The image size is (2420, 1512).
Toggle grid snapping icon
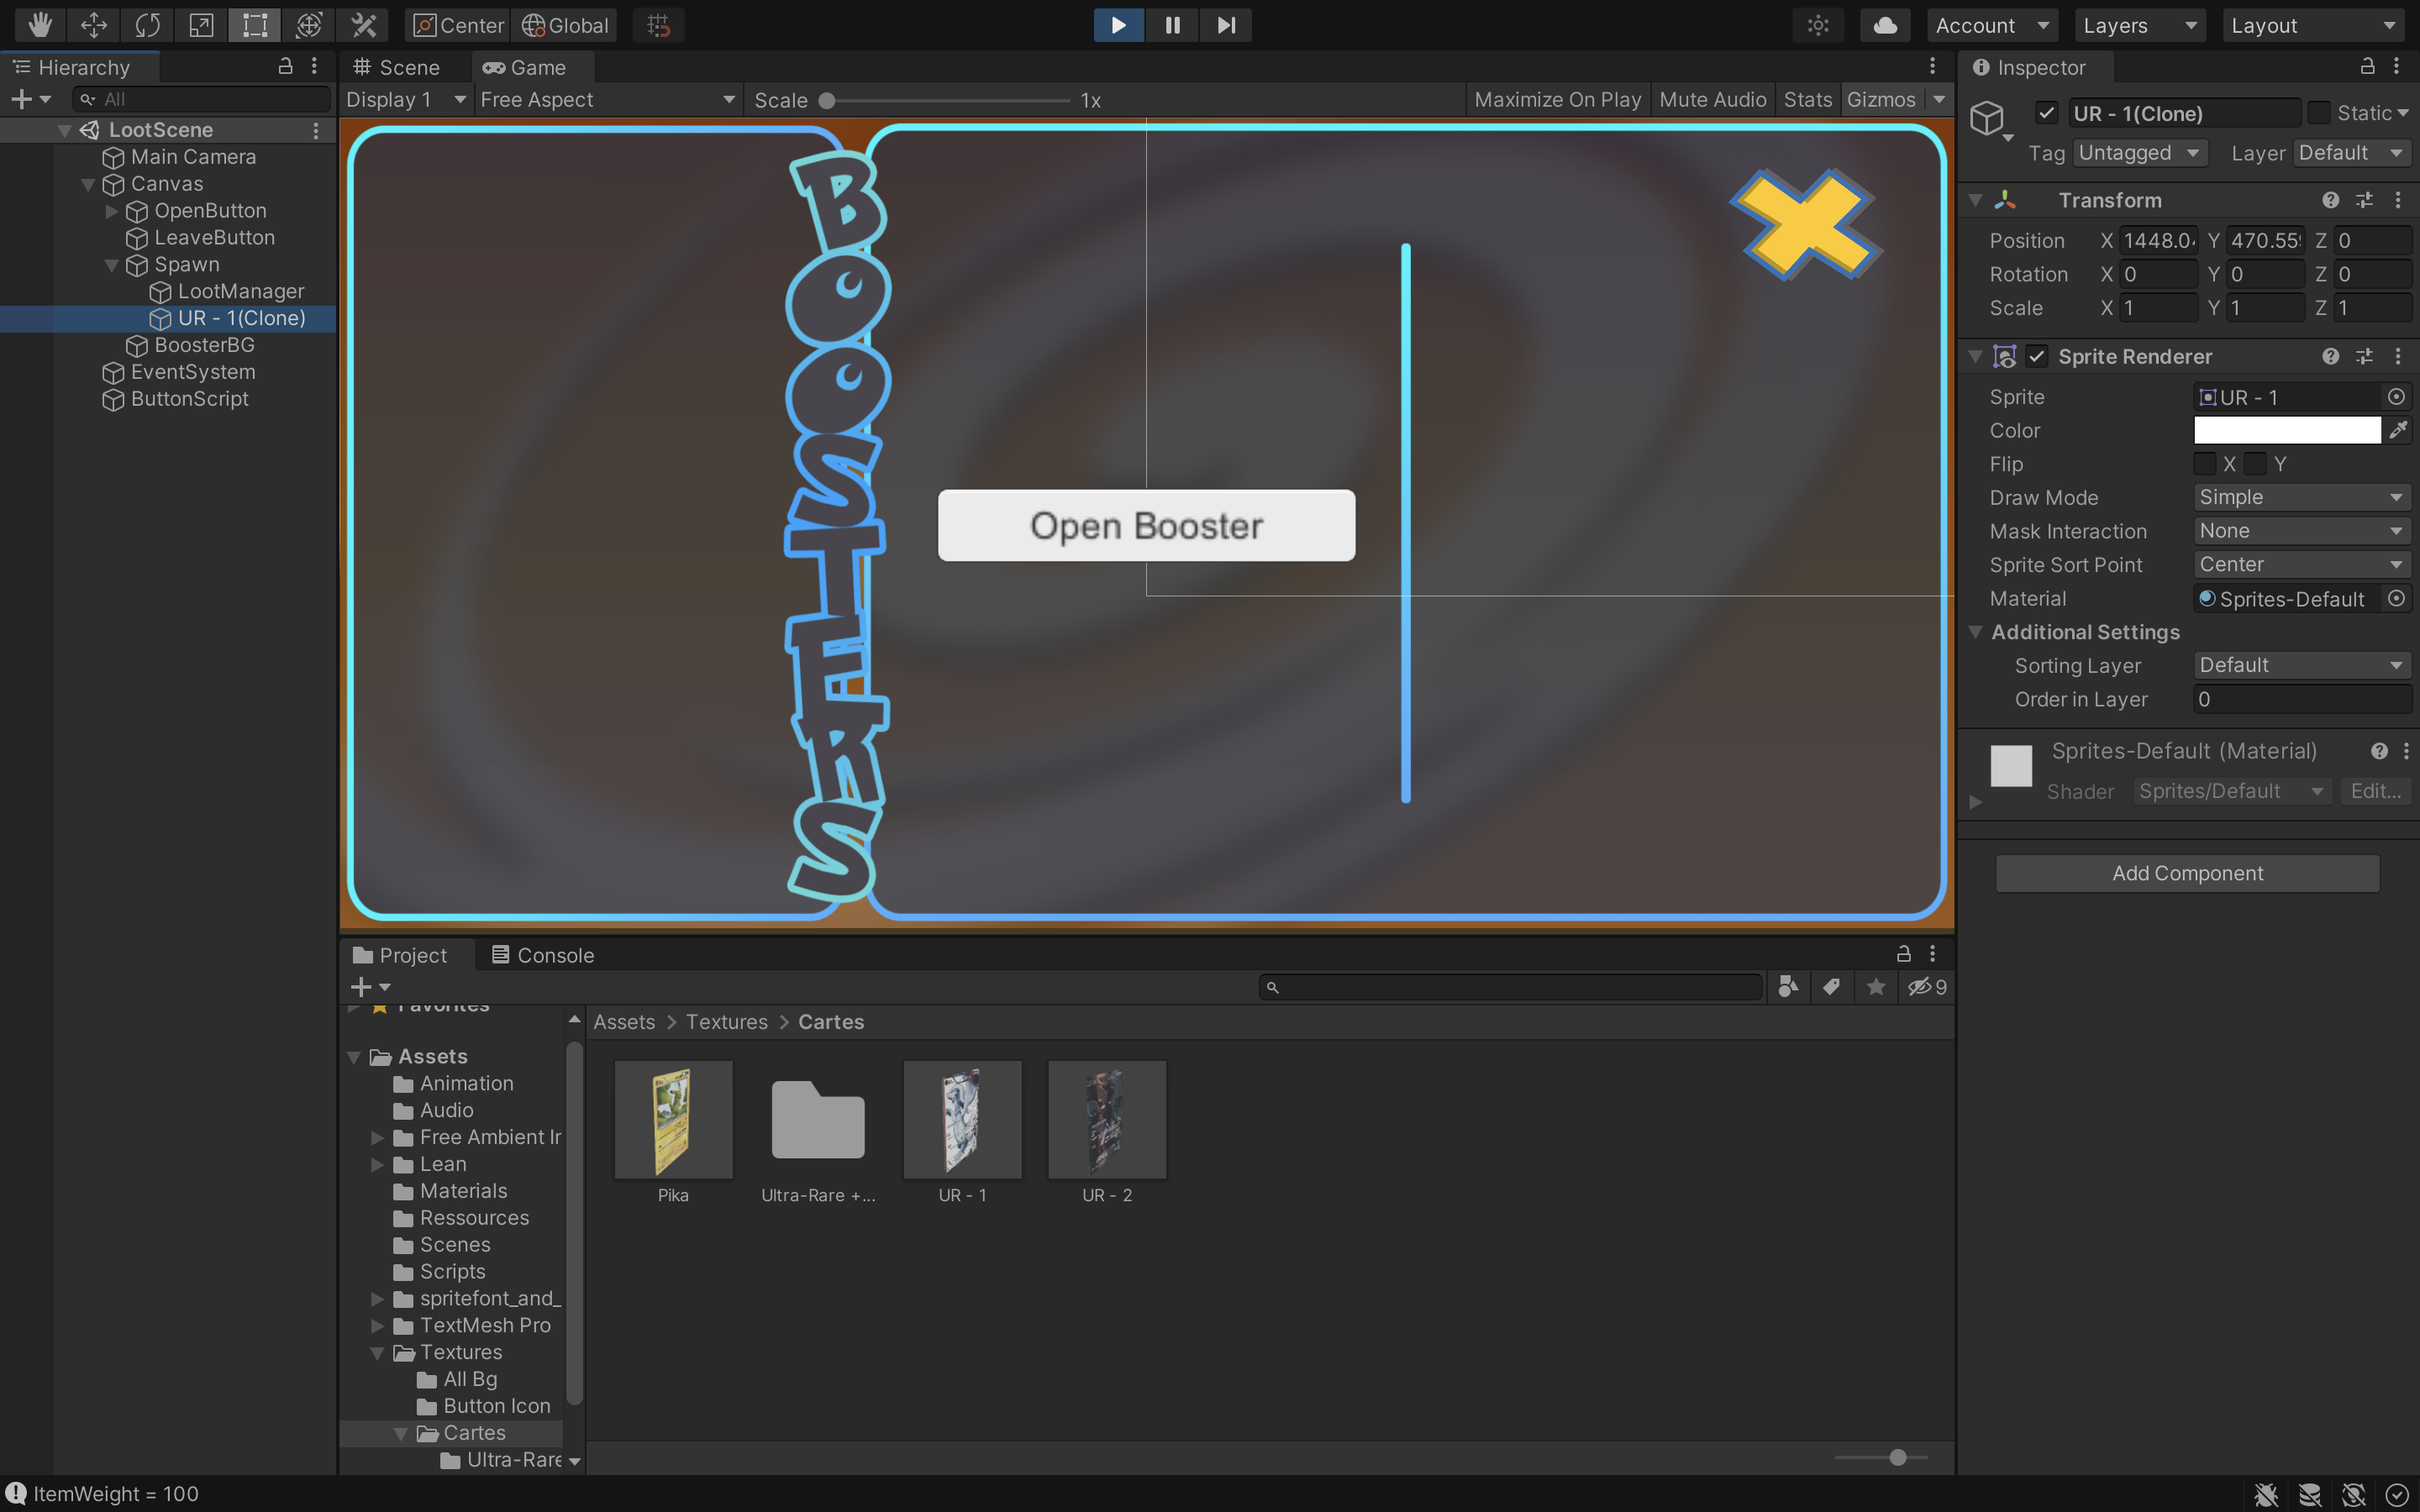pos(658,25)
